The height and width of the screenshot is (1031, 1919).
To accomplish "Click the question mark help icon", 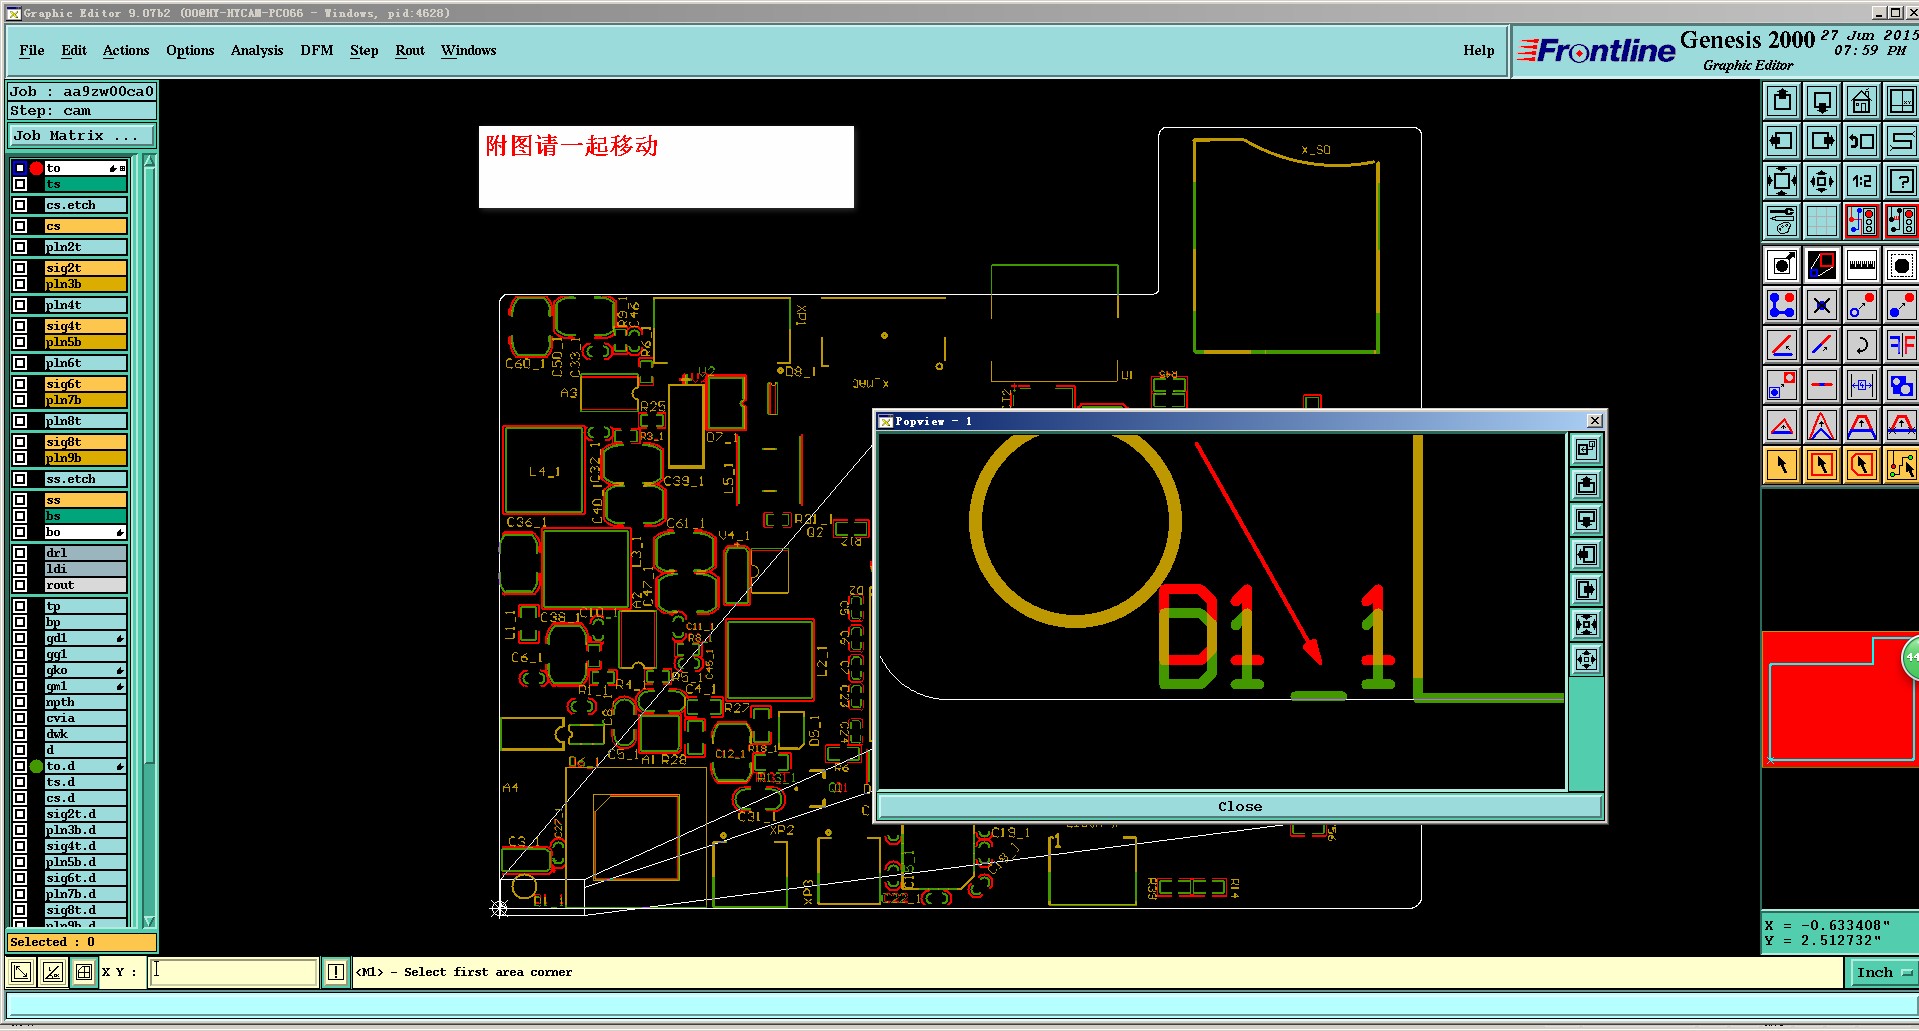I will pos(1902,181).
